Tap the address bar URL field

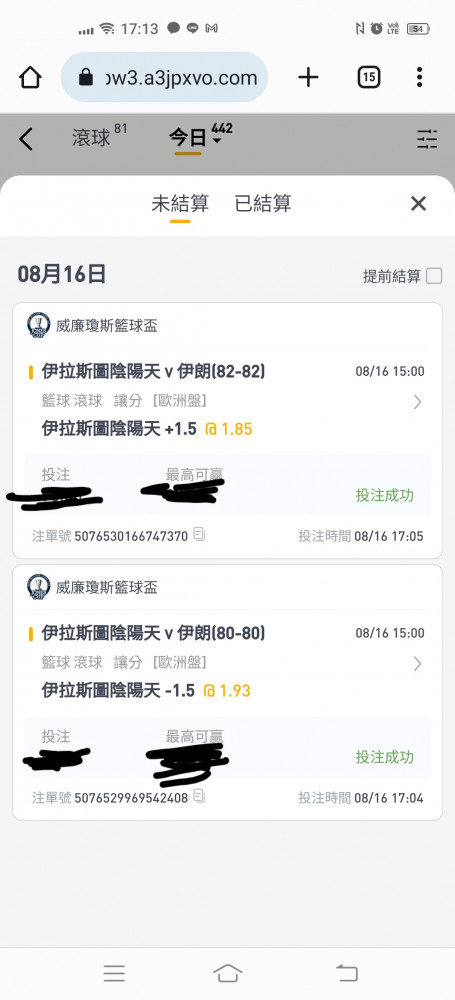point(164,78)
